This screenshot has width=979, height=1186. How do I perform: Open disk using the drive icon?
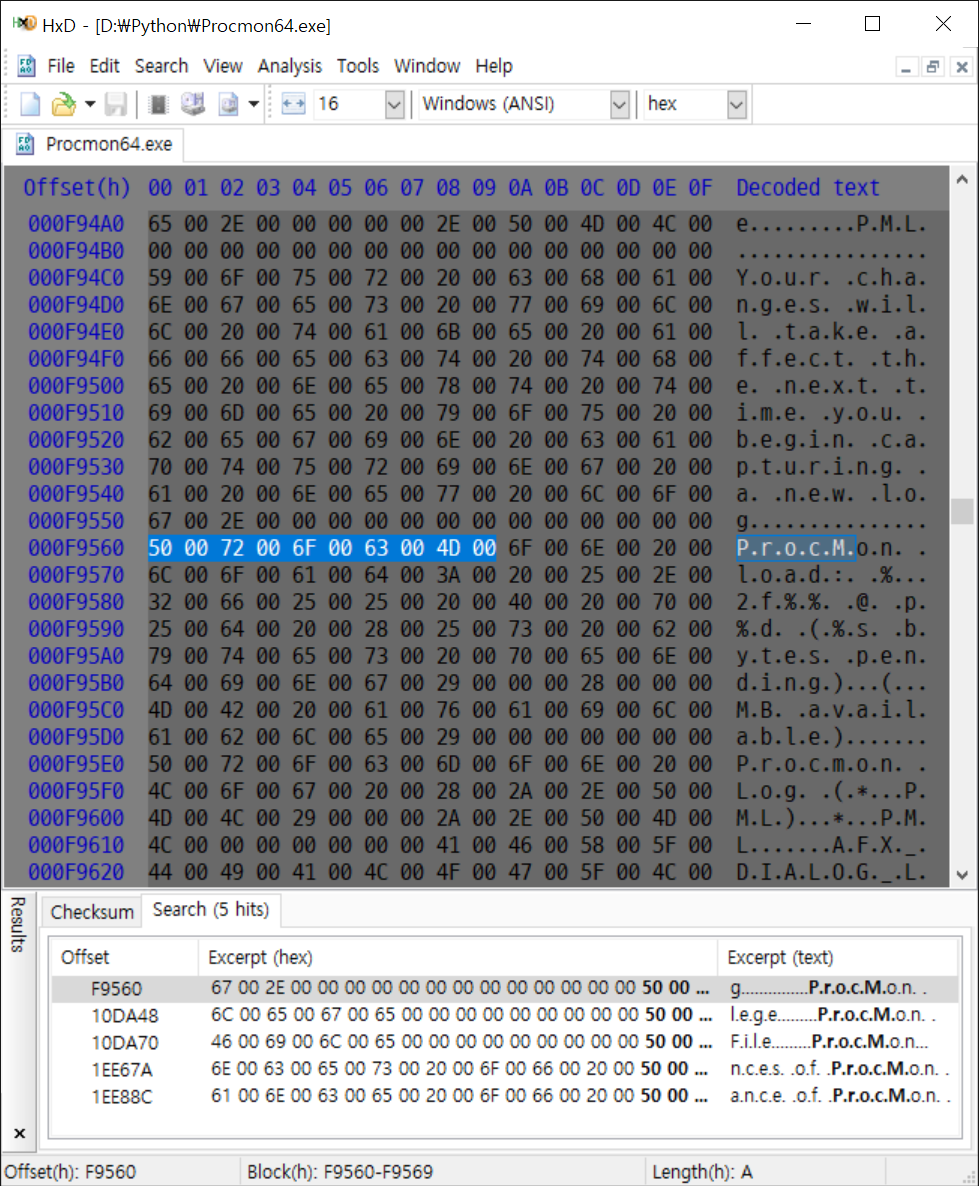click(x=193, y=104)
